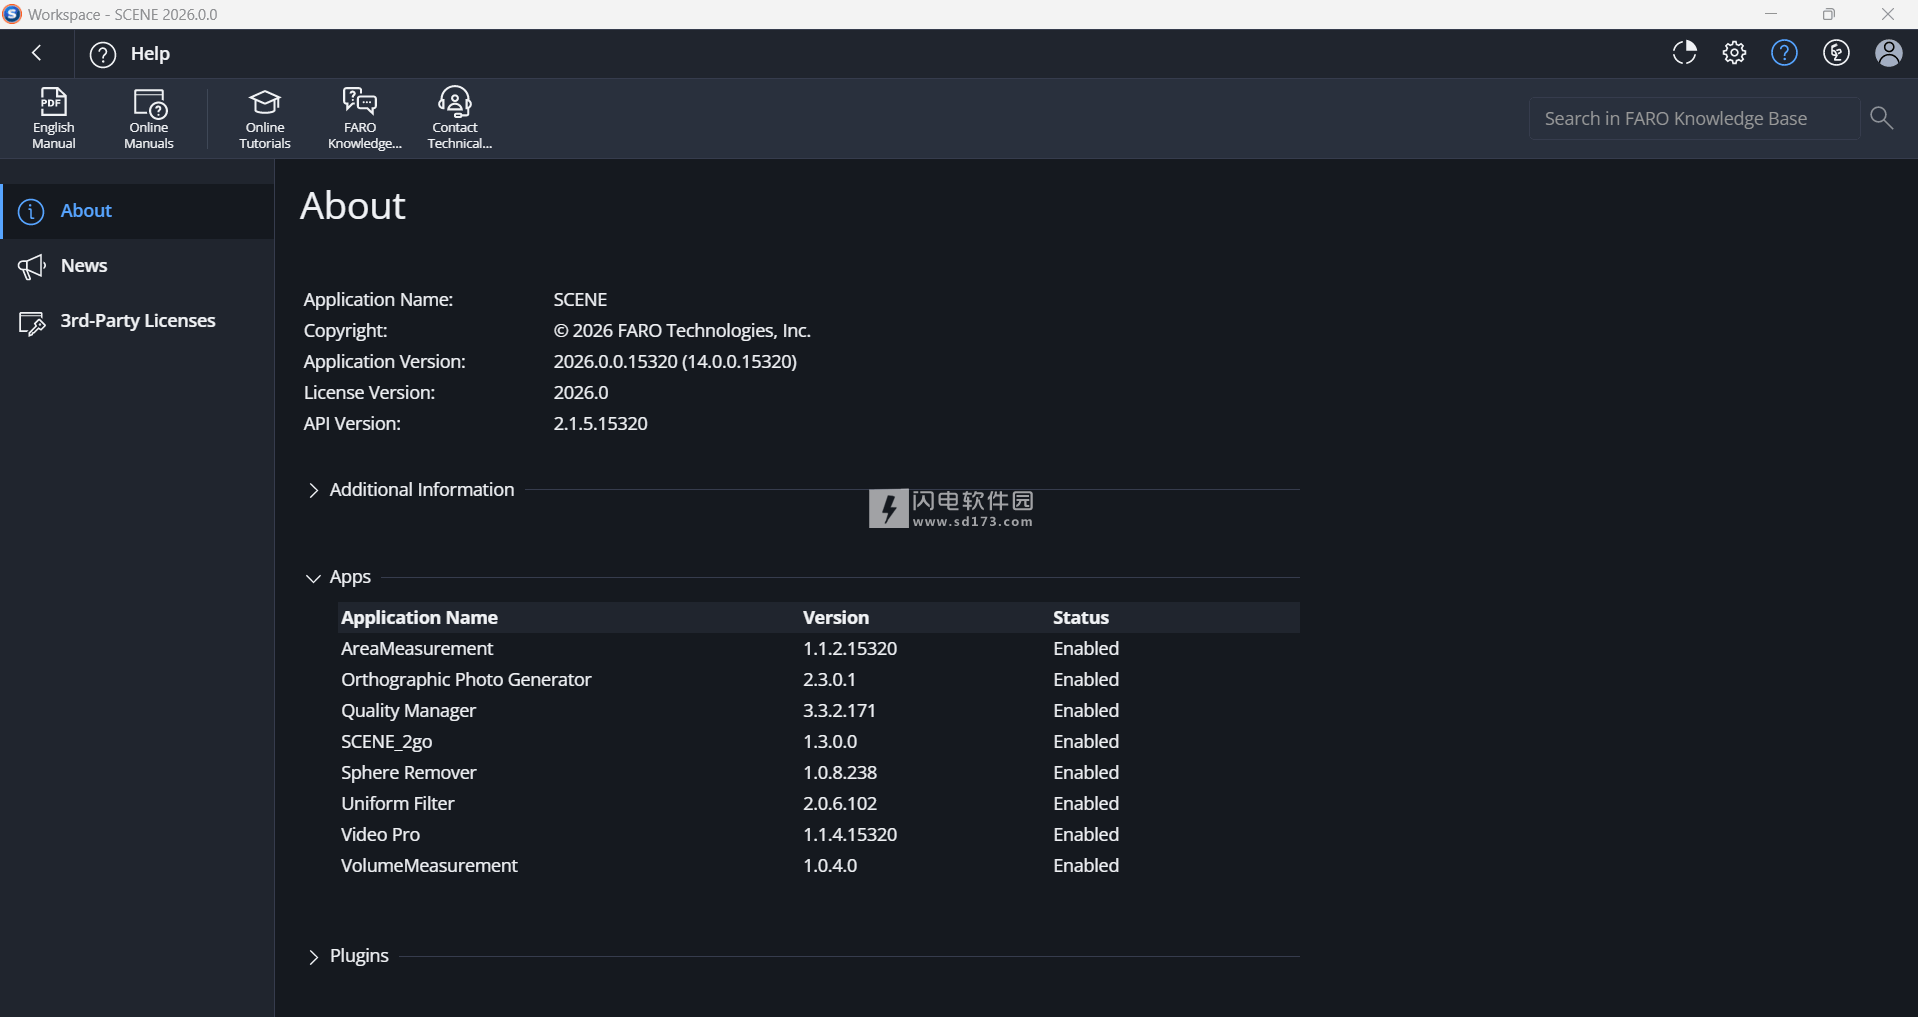Click Contact Technical Support icon
The height and width of the screenshot is (1017, 1918).
456,117
